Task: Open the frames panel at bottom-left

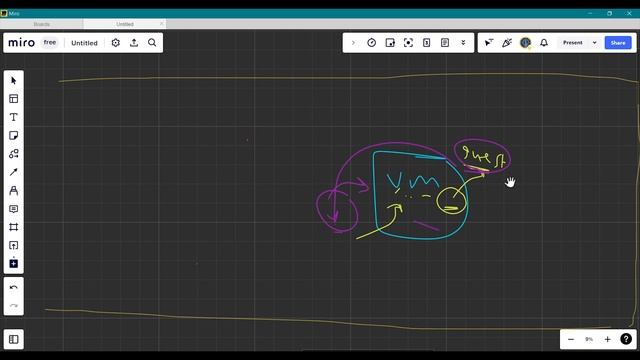Action: 13,339
